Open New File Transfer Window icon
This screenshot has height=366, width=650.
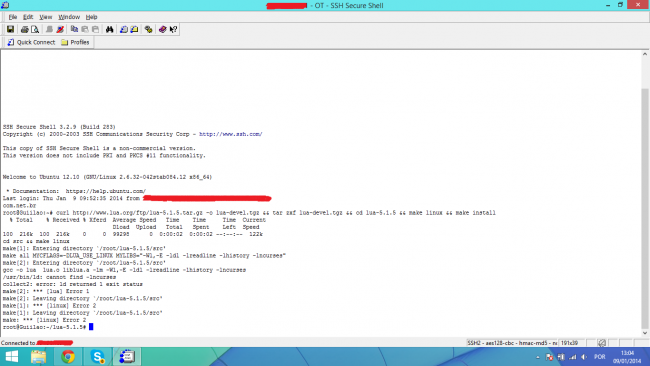pyautogui.click(x=134, y=29)
